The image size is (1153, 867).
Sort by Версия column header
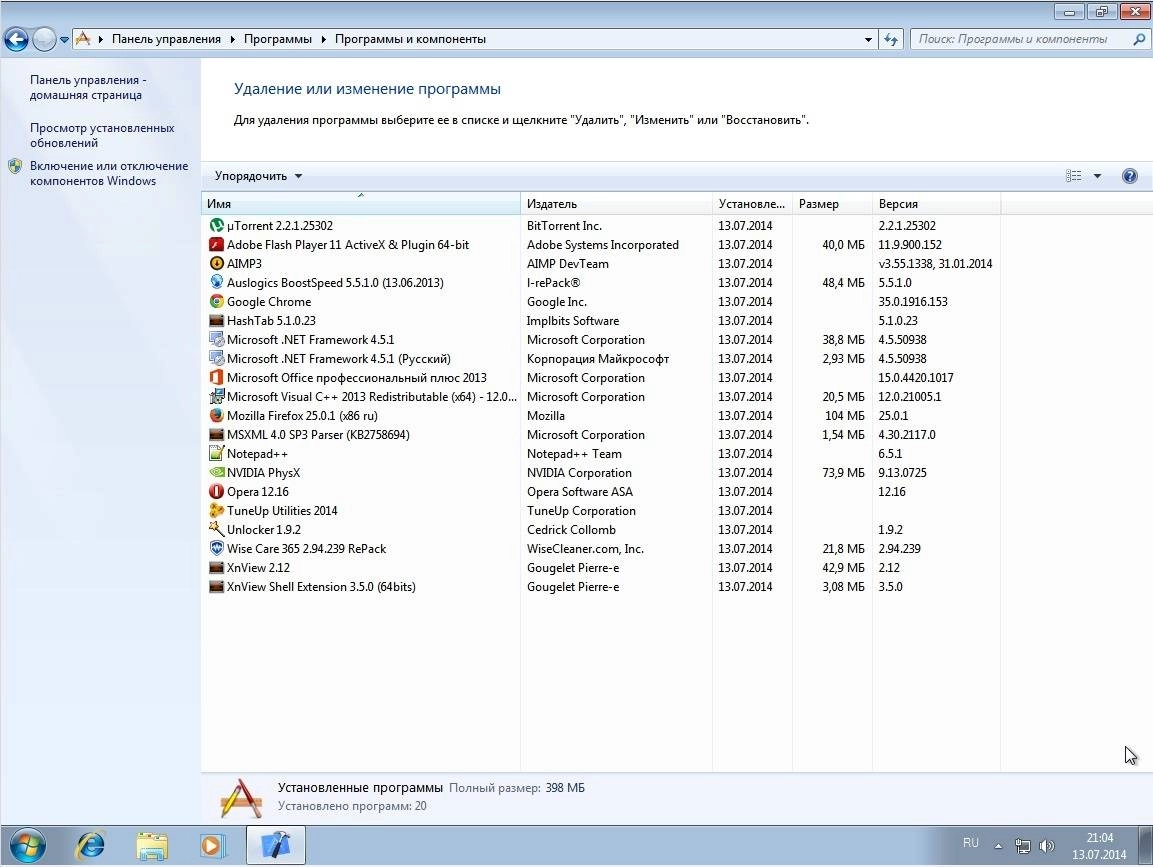pyautogui.click(x=936, y=204)
